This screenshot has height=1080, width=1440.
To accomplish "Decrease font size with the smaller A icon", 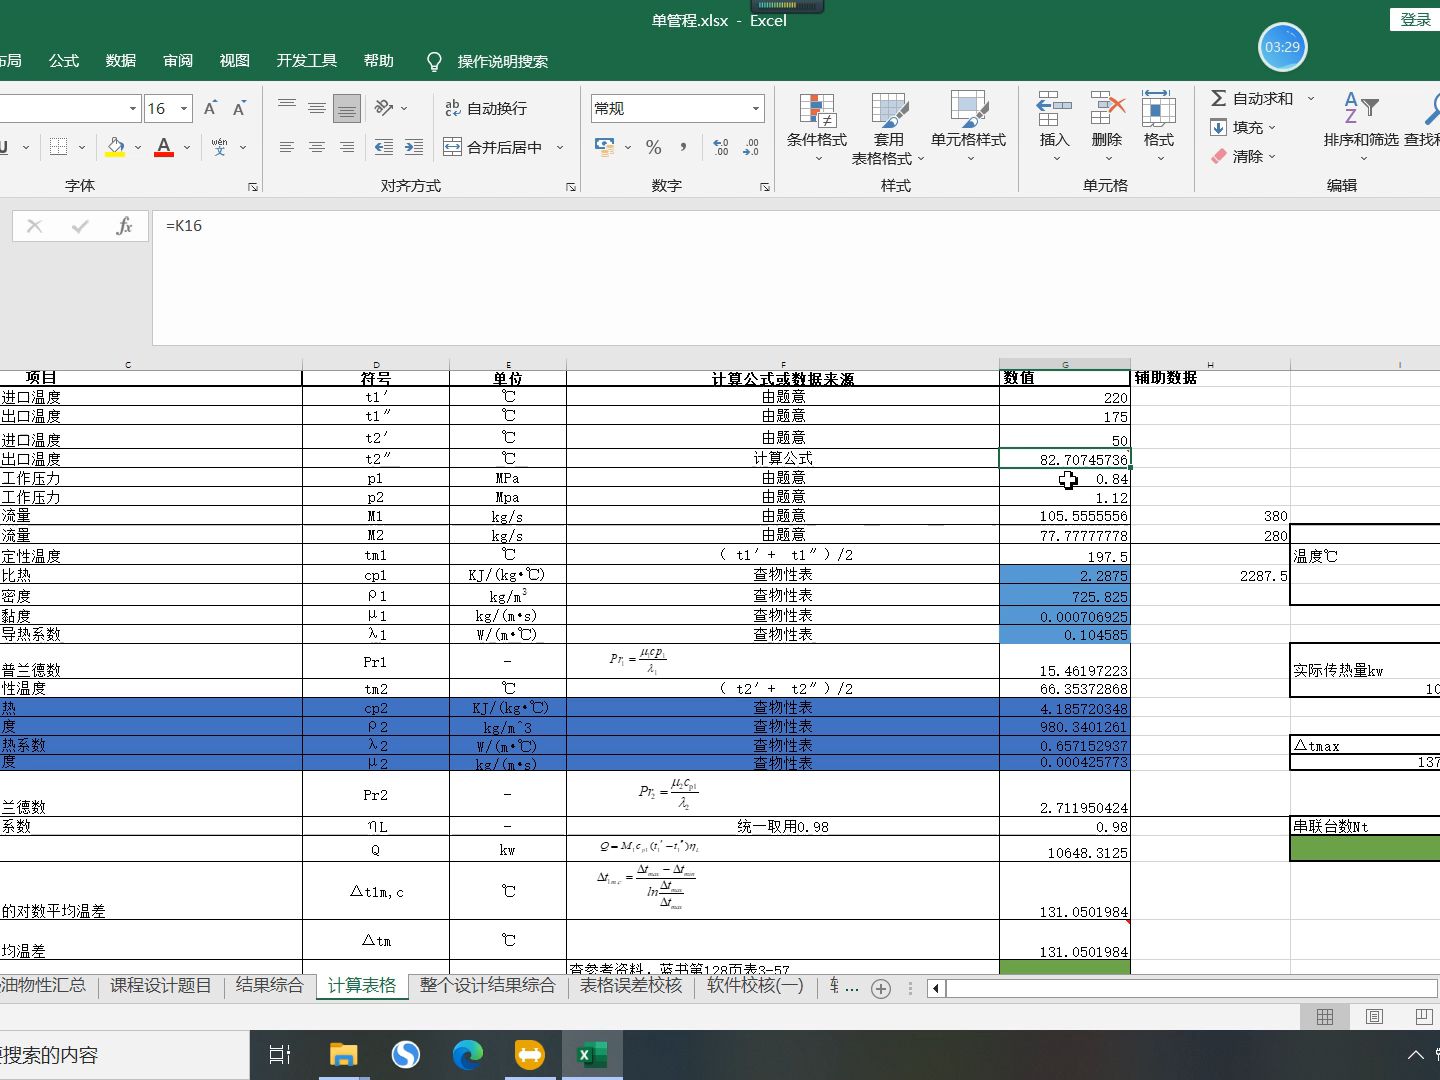I will click(x=239, y=108).
